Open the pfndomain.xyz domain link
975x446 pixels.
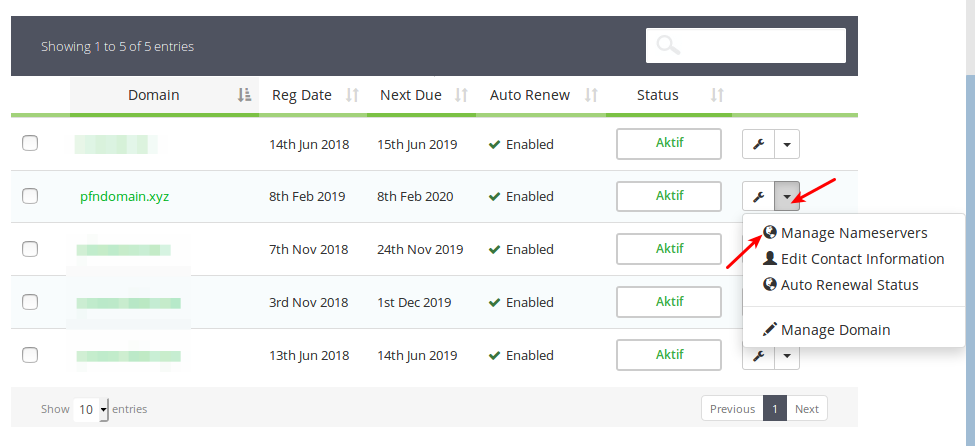124,197
